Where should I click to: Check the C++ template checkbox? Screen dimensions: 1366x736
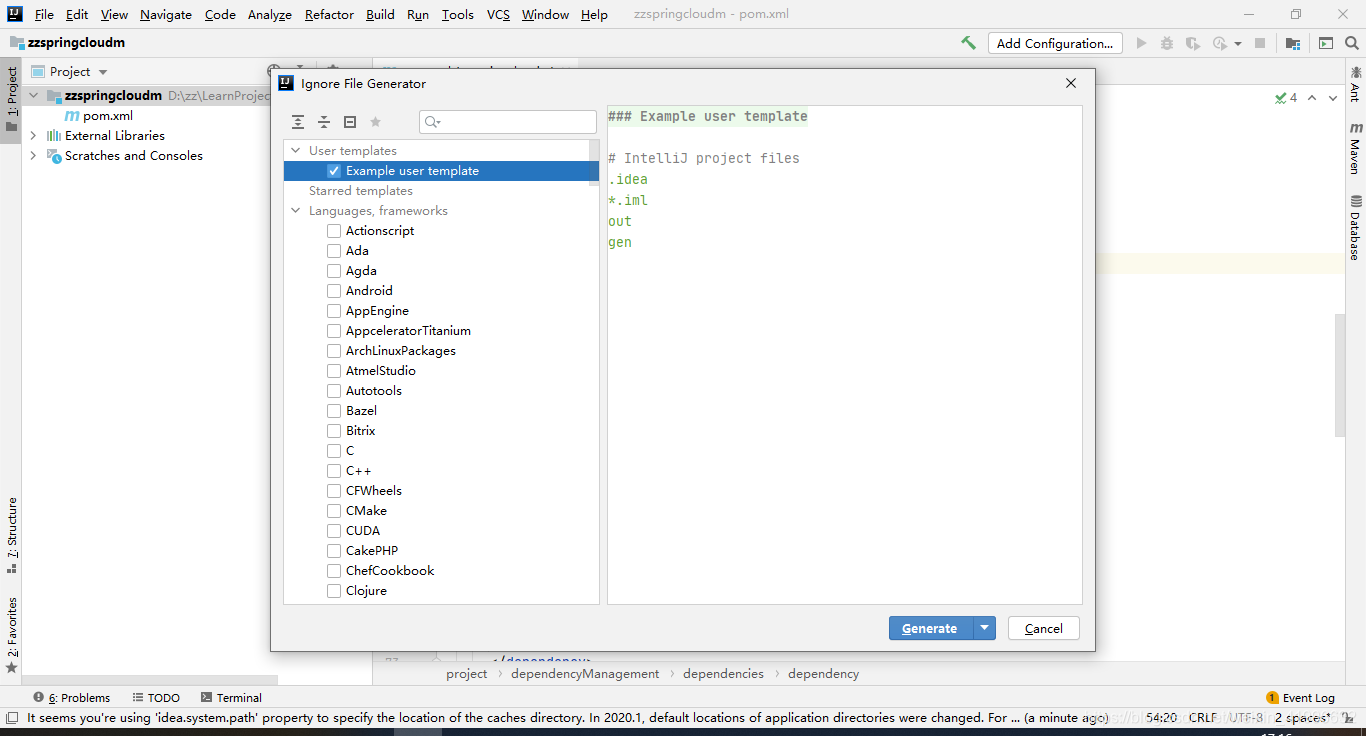[x=334, y=471]
